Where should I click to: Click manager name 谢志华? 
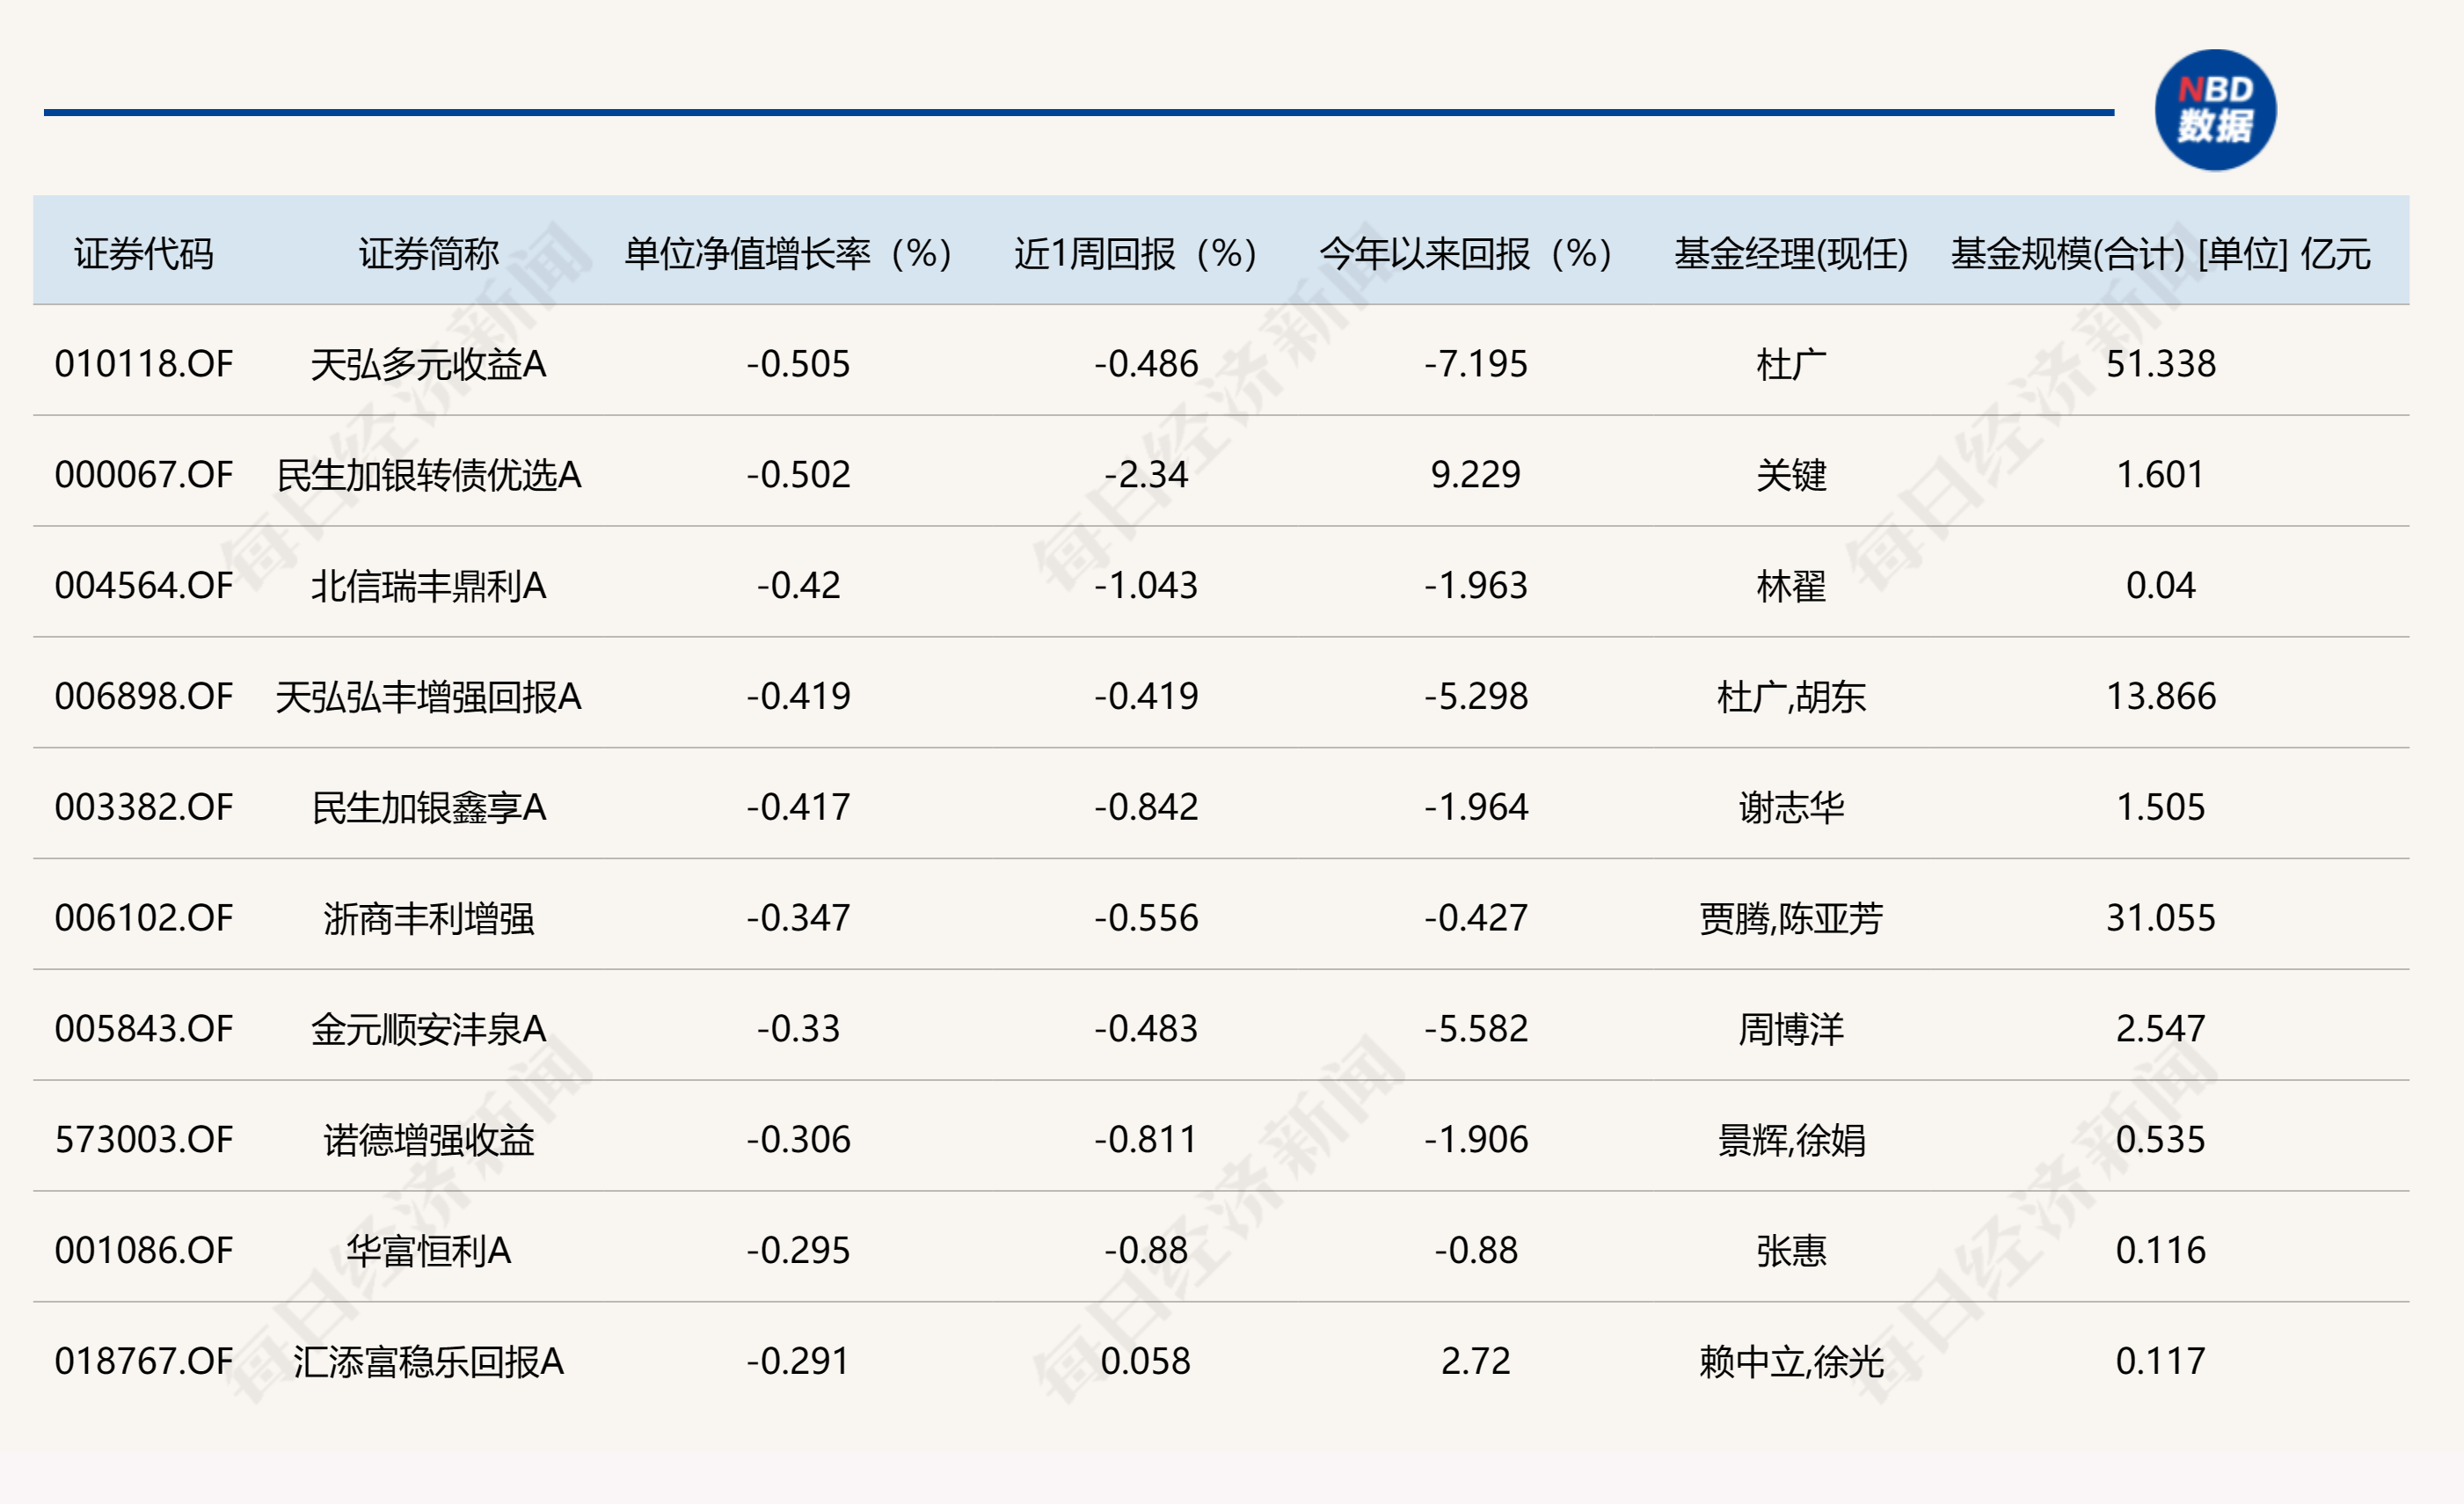[x=1791, y=808]
